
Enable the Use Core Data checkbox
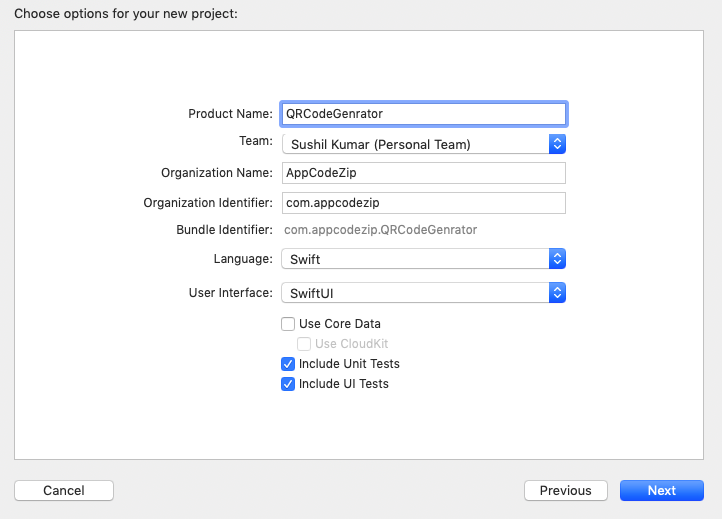click(288, 324)
